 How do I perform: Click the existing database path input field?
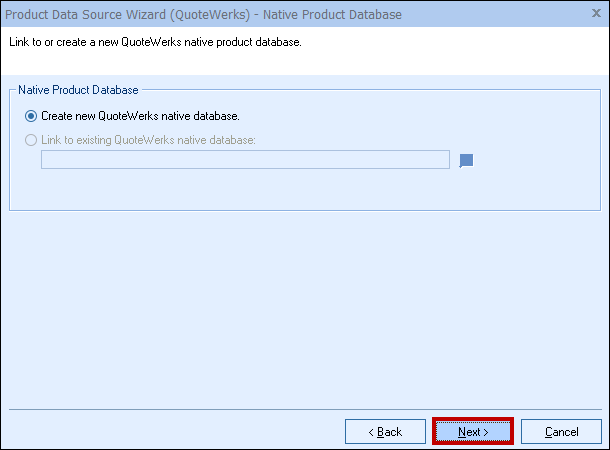coord(245,159)
